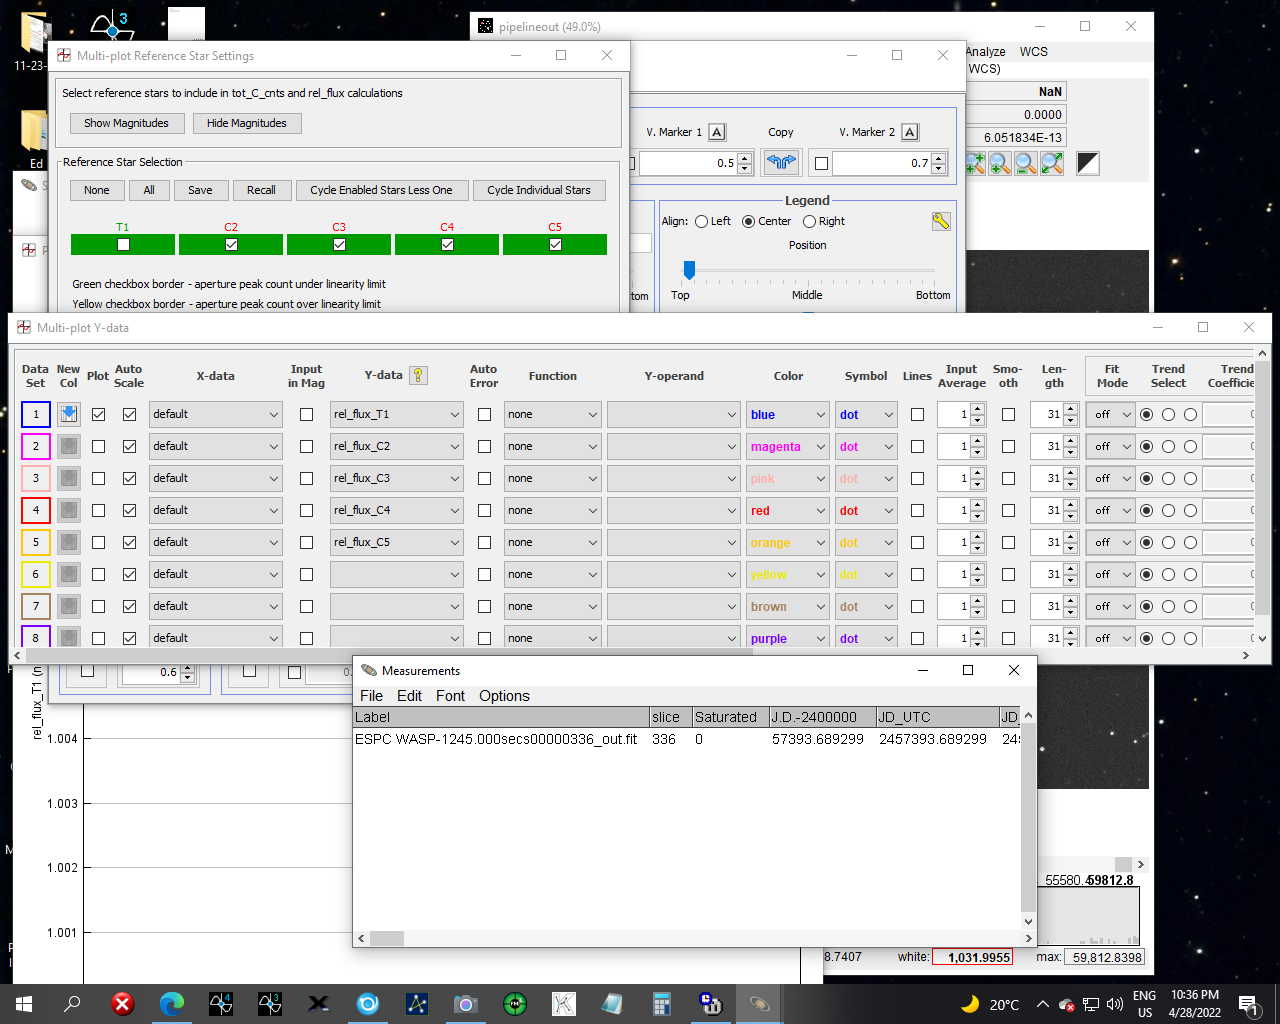Open the rel_flux_T1 Y-data dropdown
This screenshot has height=1024, width=1280.
coord(396,414)
